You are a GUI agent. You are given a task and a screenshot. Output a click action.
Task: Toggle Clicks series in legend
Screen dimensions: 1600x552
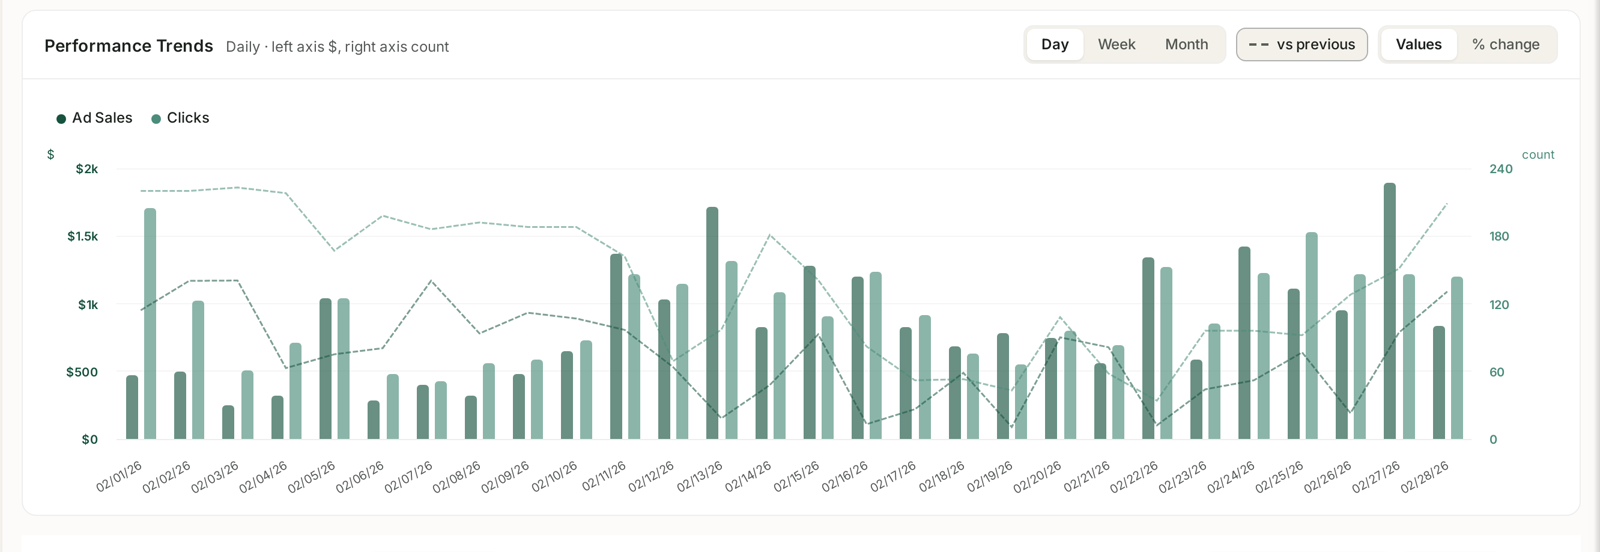(x=180, y=118)
